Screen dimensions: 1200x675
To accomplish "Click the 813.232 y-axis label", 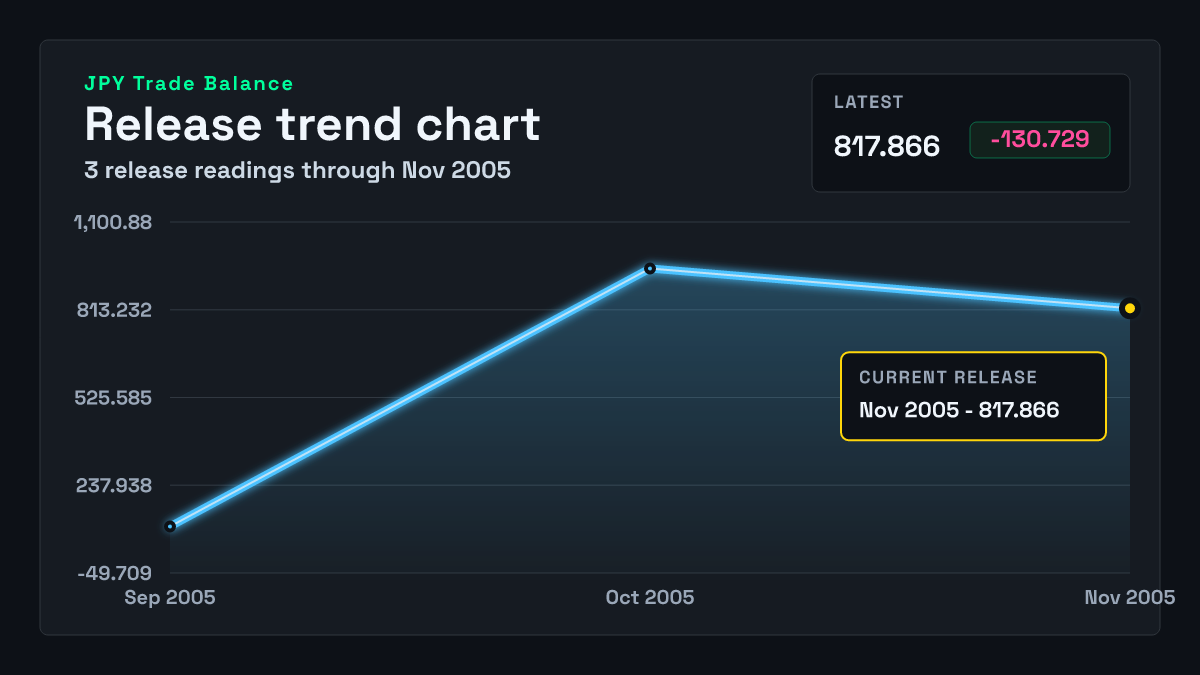I will (114, 310).
